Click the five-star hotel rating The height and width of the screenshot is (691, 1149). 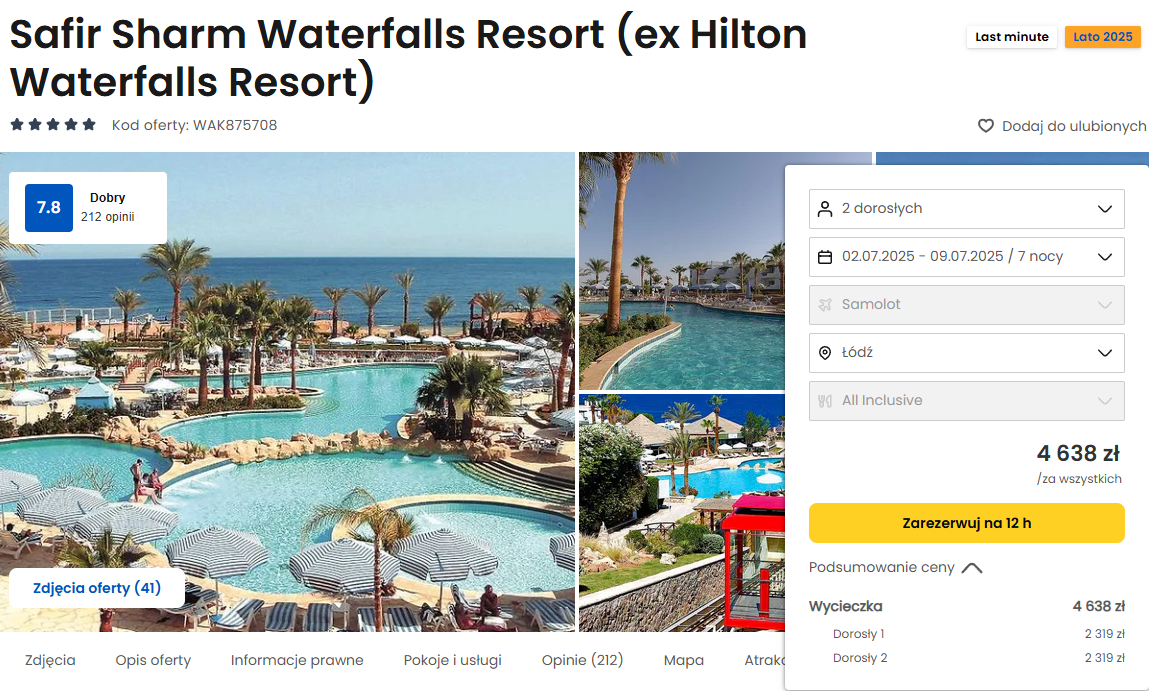[x=53, y=125]
